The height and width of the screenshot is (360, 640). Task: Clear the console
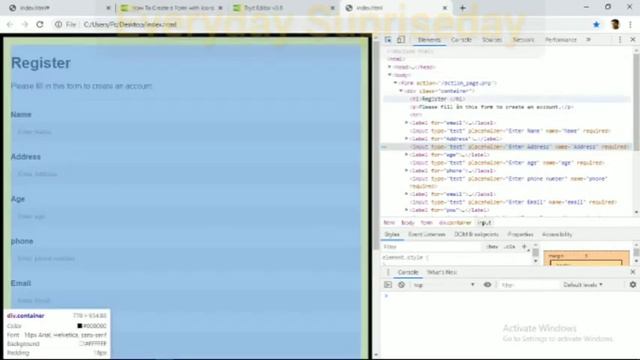point(401,285)
